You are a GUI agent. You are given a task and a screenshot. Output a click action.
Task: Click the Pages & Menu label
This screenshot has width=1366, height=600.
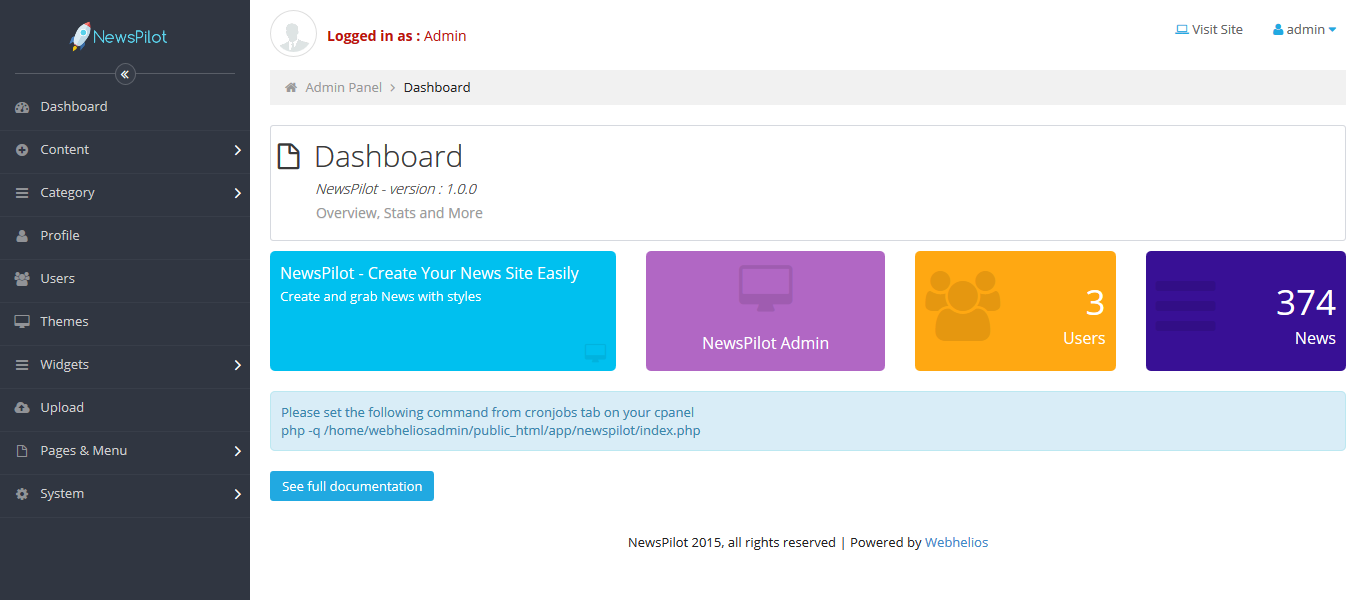[x=84, y=451]
